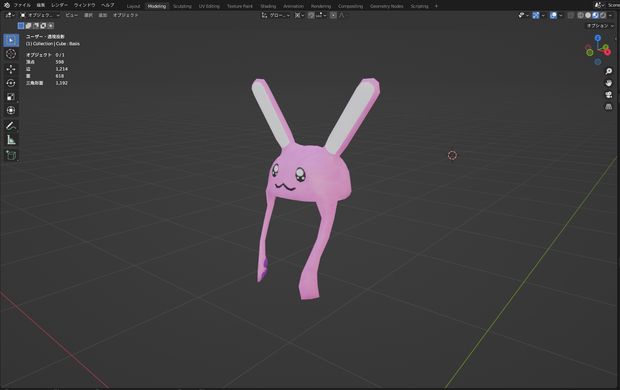Click the Blender logo menu icon
620x390 pixels.
[7, 5]
